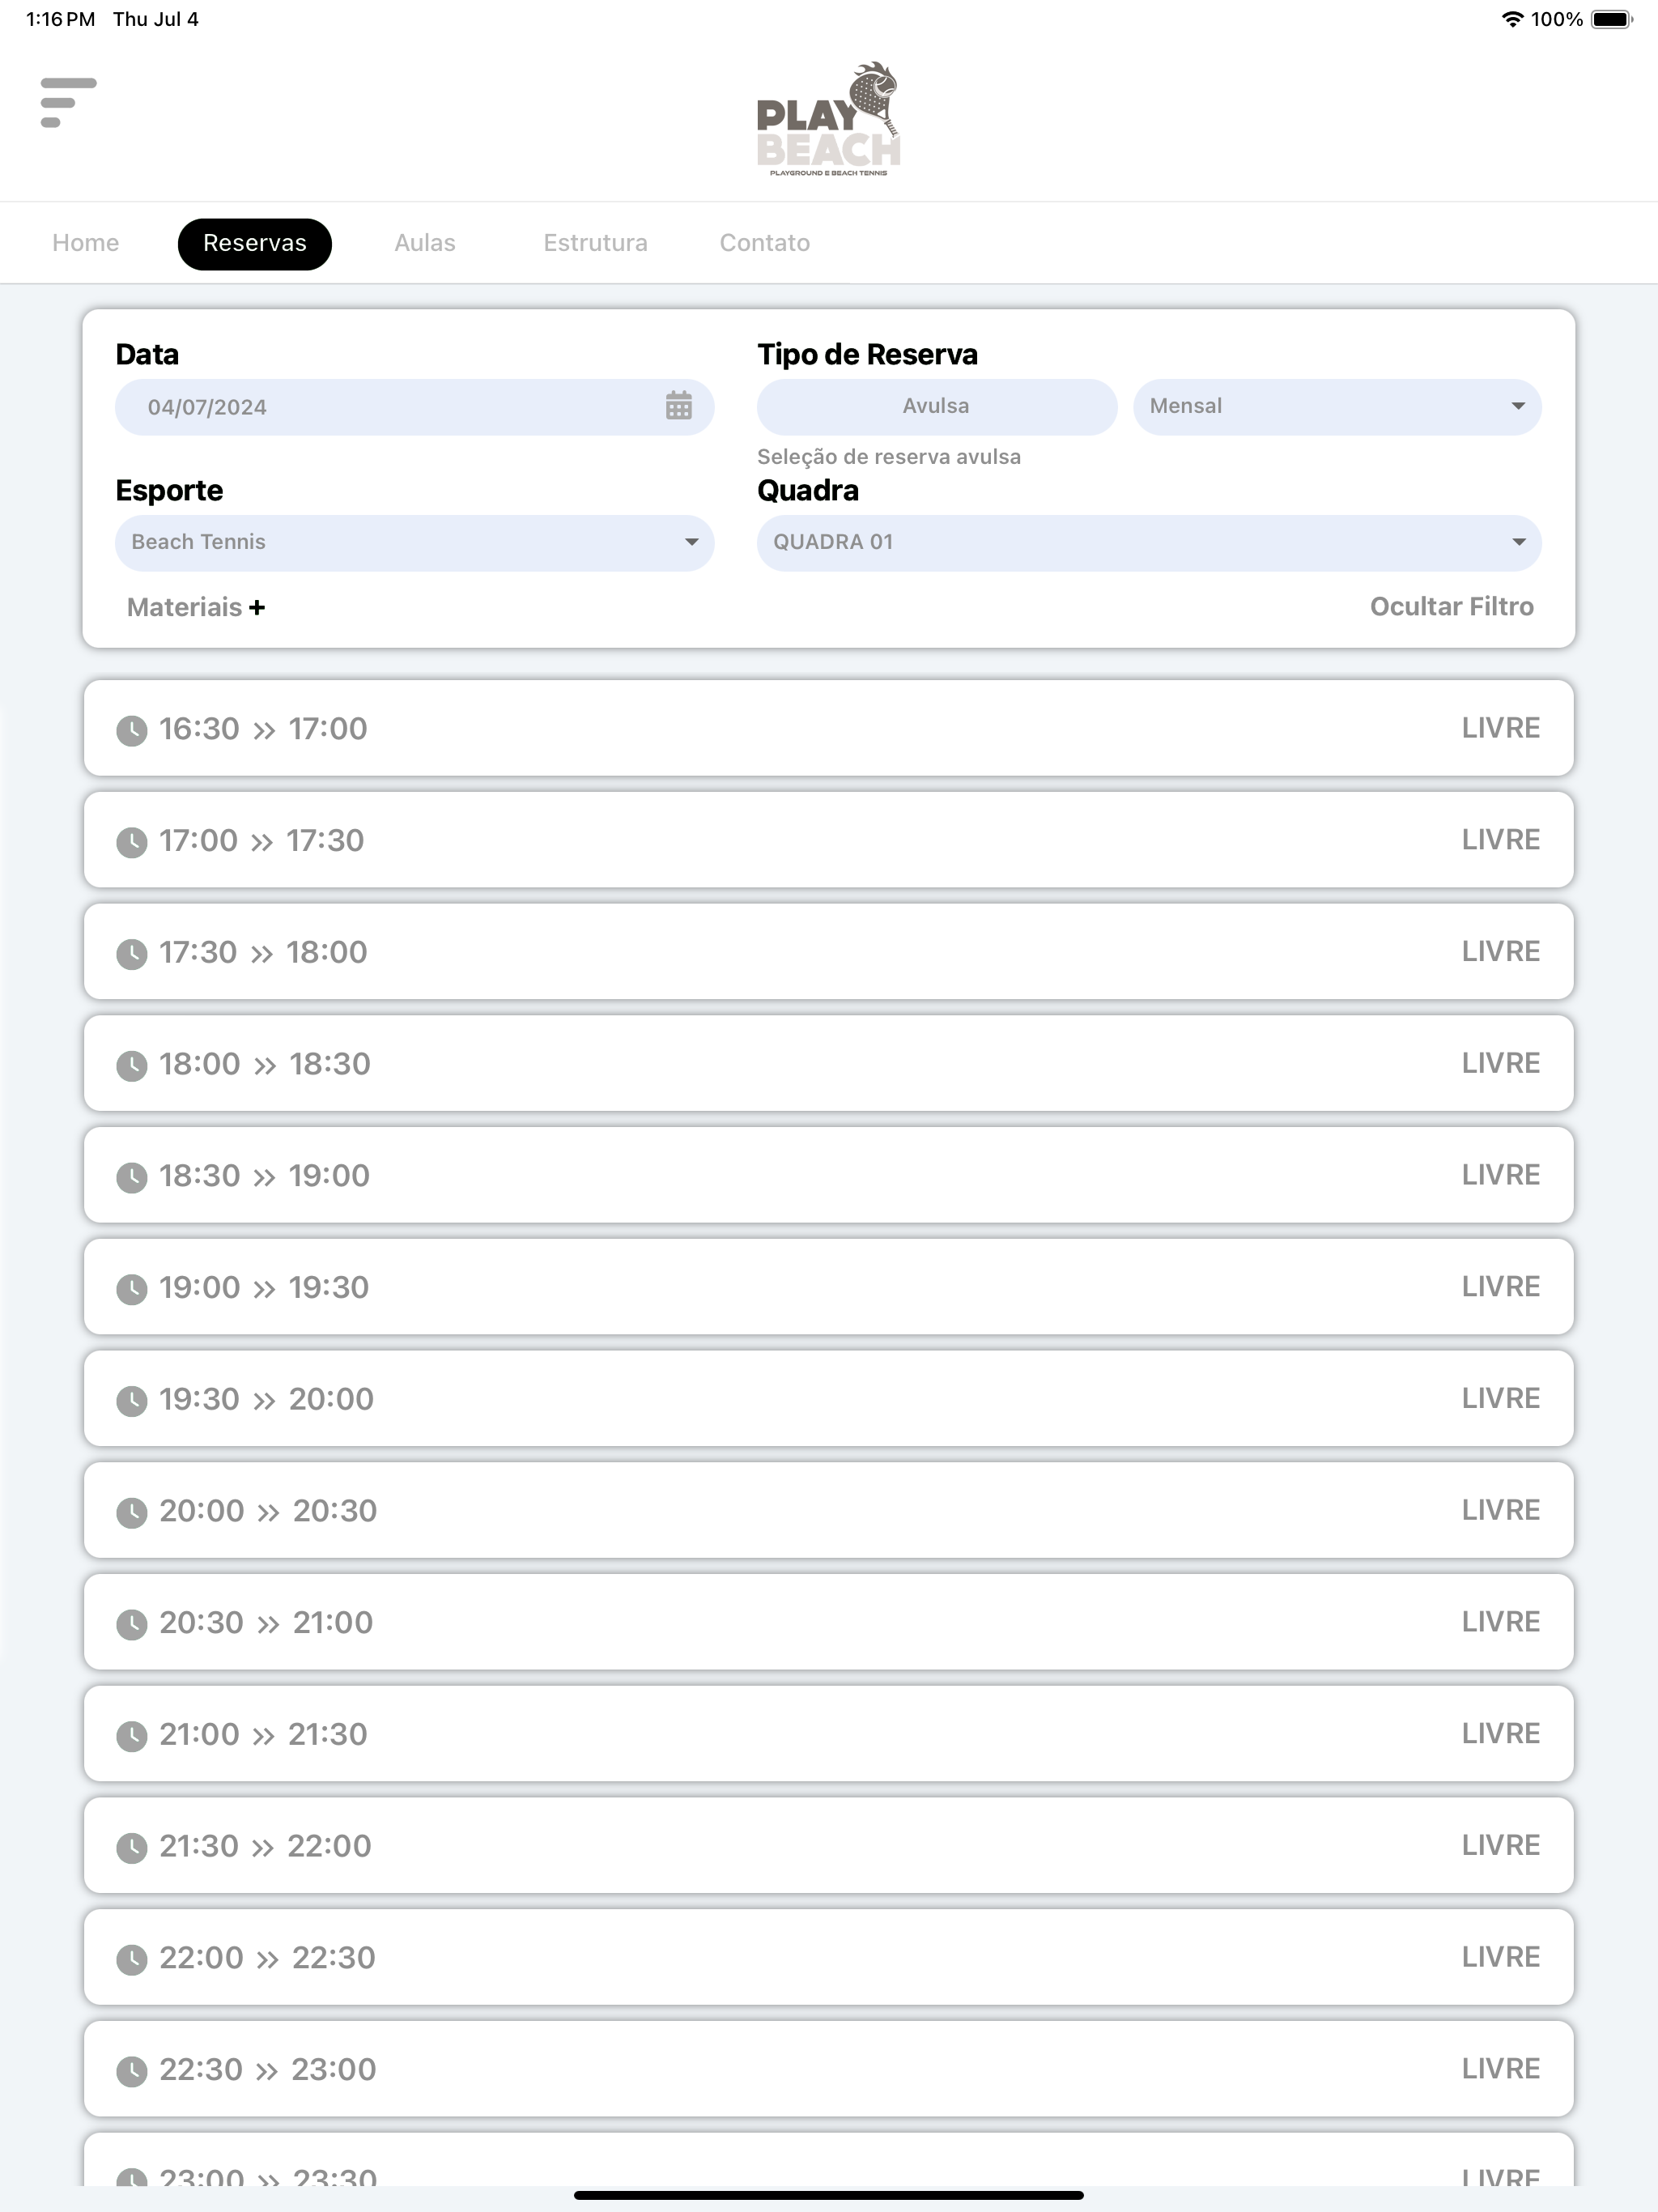
Task: Expand the Mensal dropdown
Action: (1337, 406)
